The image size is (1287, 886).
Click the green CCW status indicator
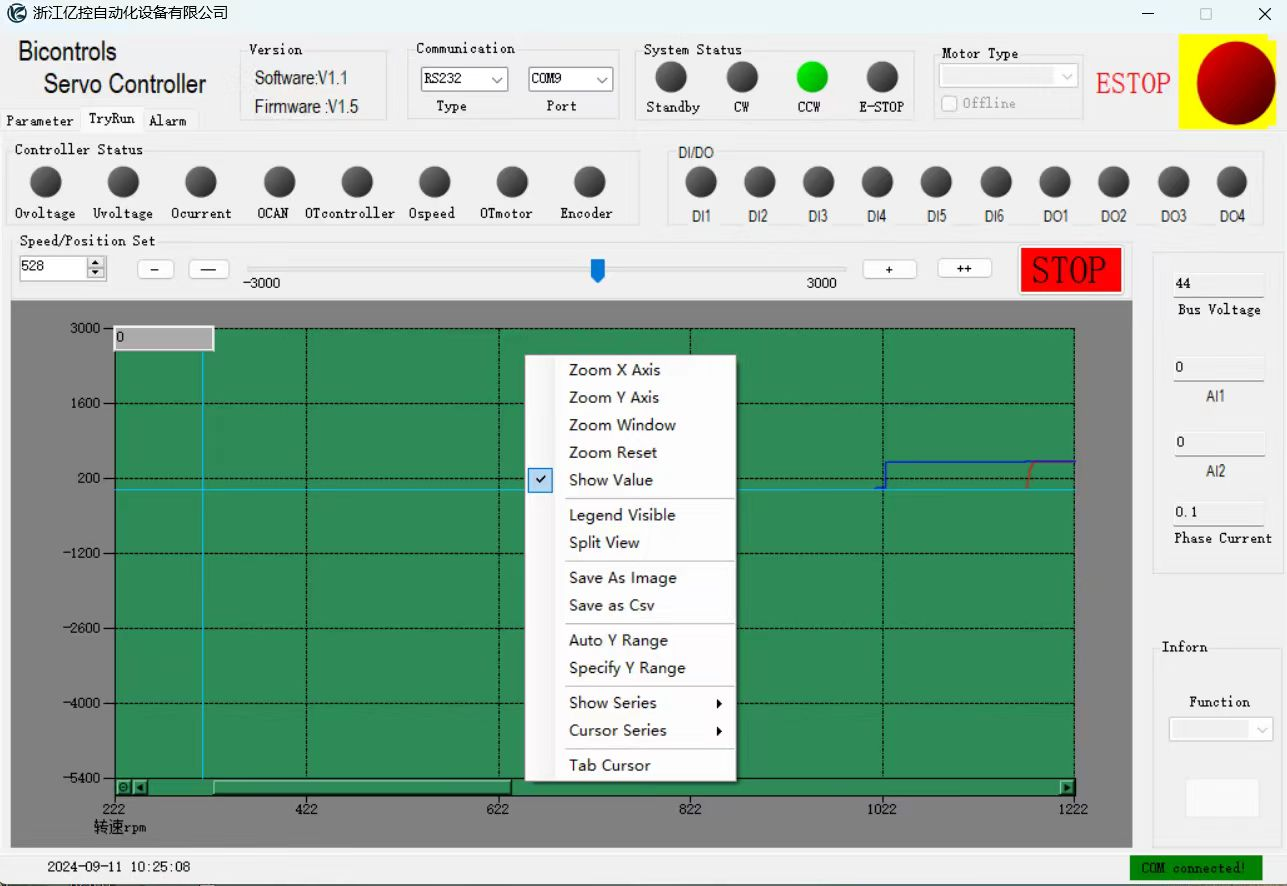(811, 77)
